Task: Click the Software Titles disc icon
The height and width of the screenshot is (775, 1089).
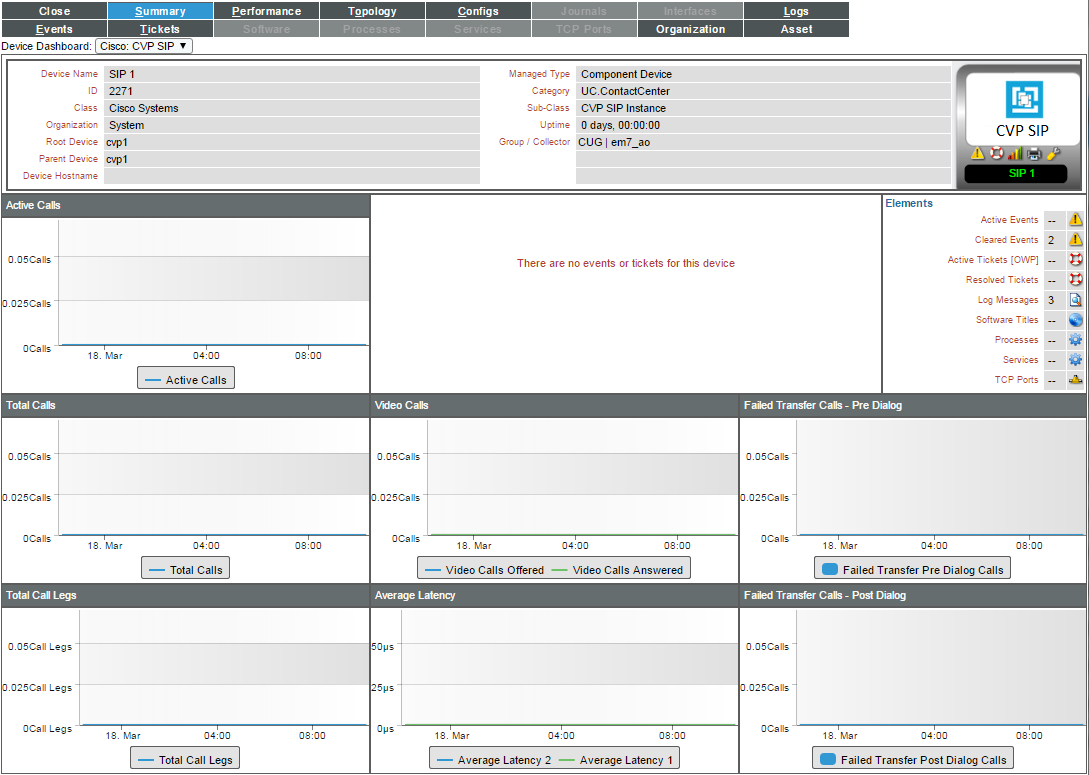Action: pyautogui.click(x=1075, y=320)
